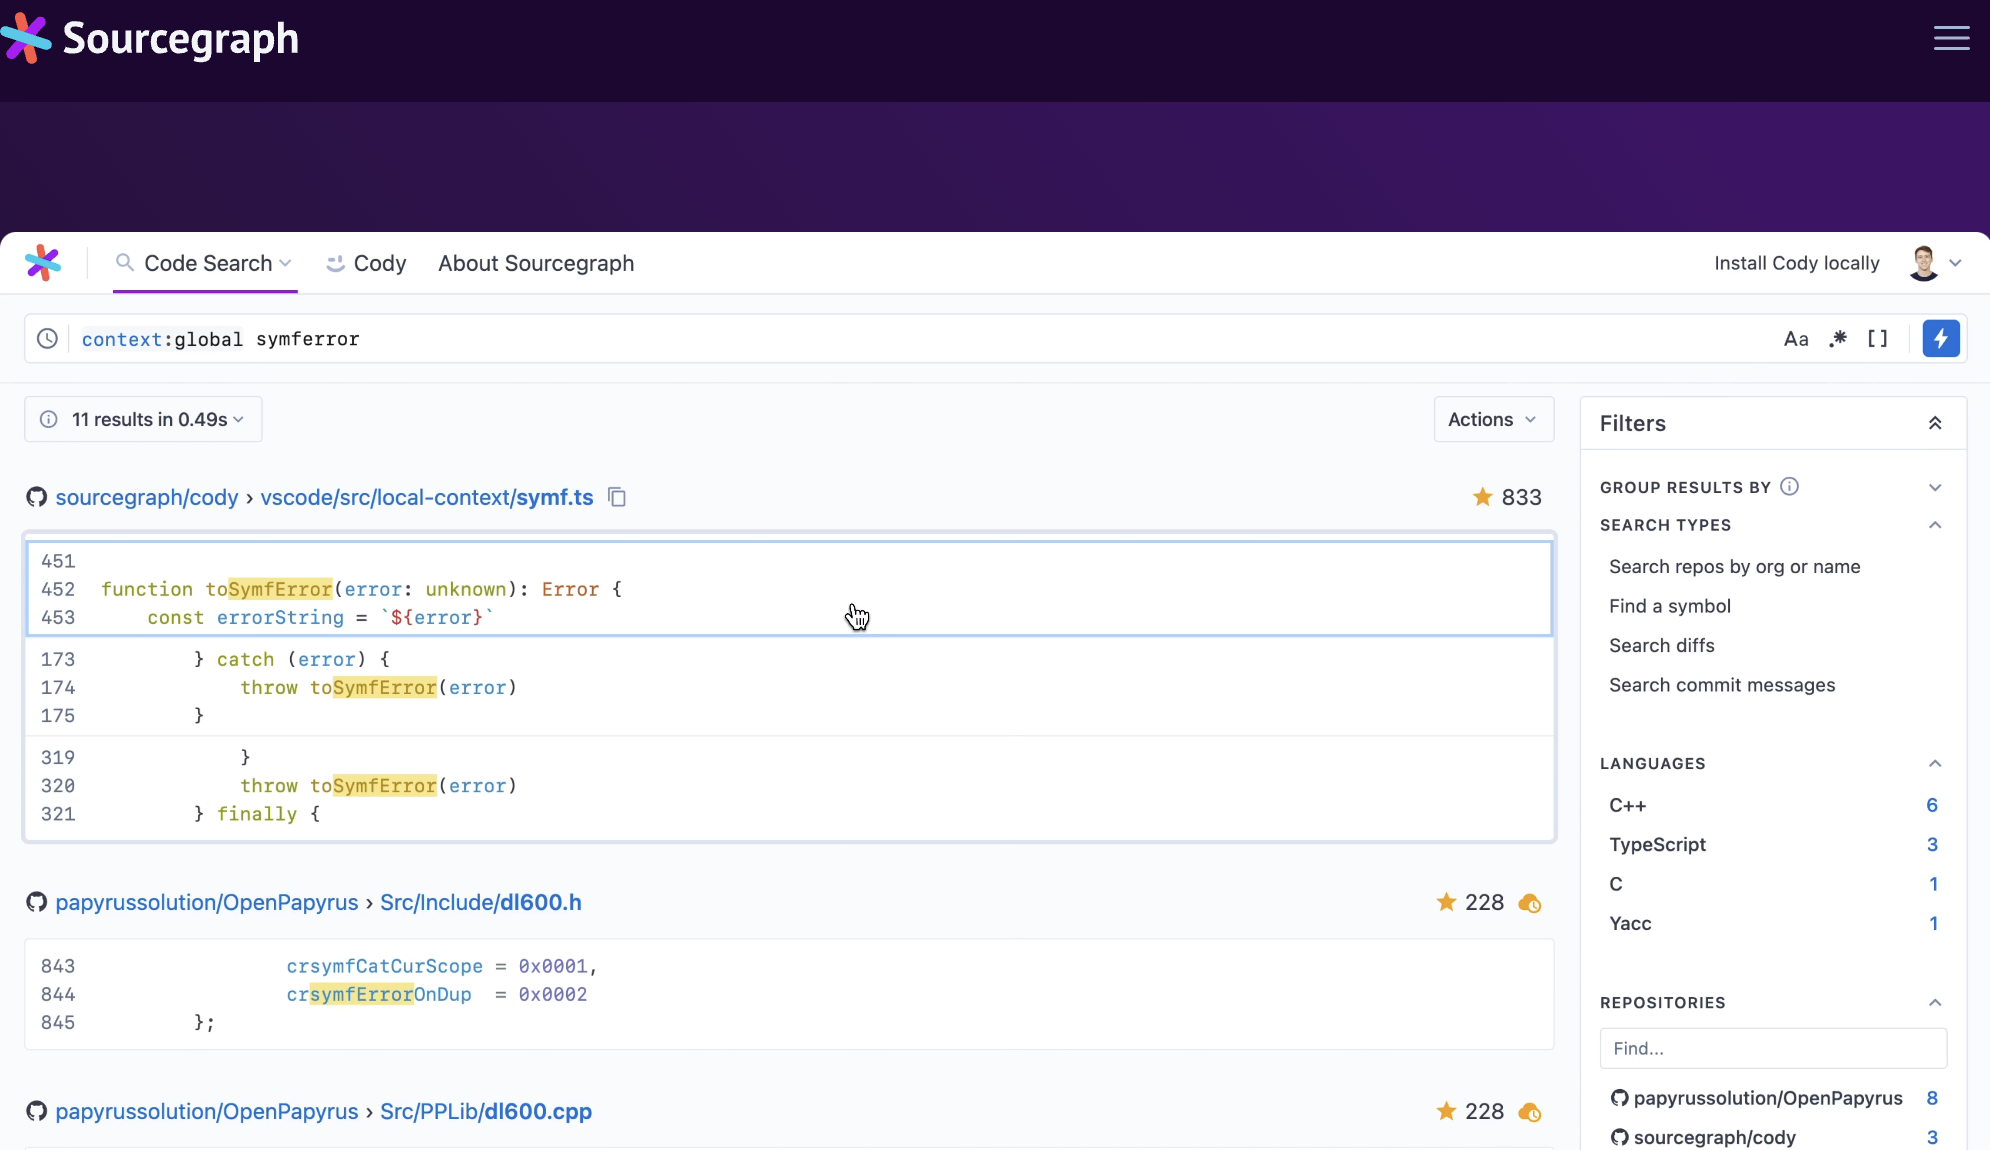Open the Src/PPLib/dl600.cpp file link
Screen dimensions: 1990x1150
pos(486,1111)
